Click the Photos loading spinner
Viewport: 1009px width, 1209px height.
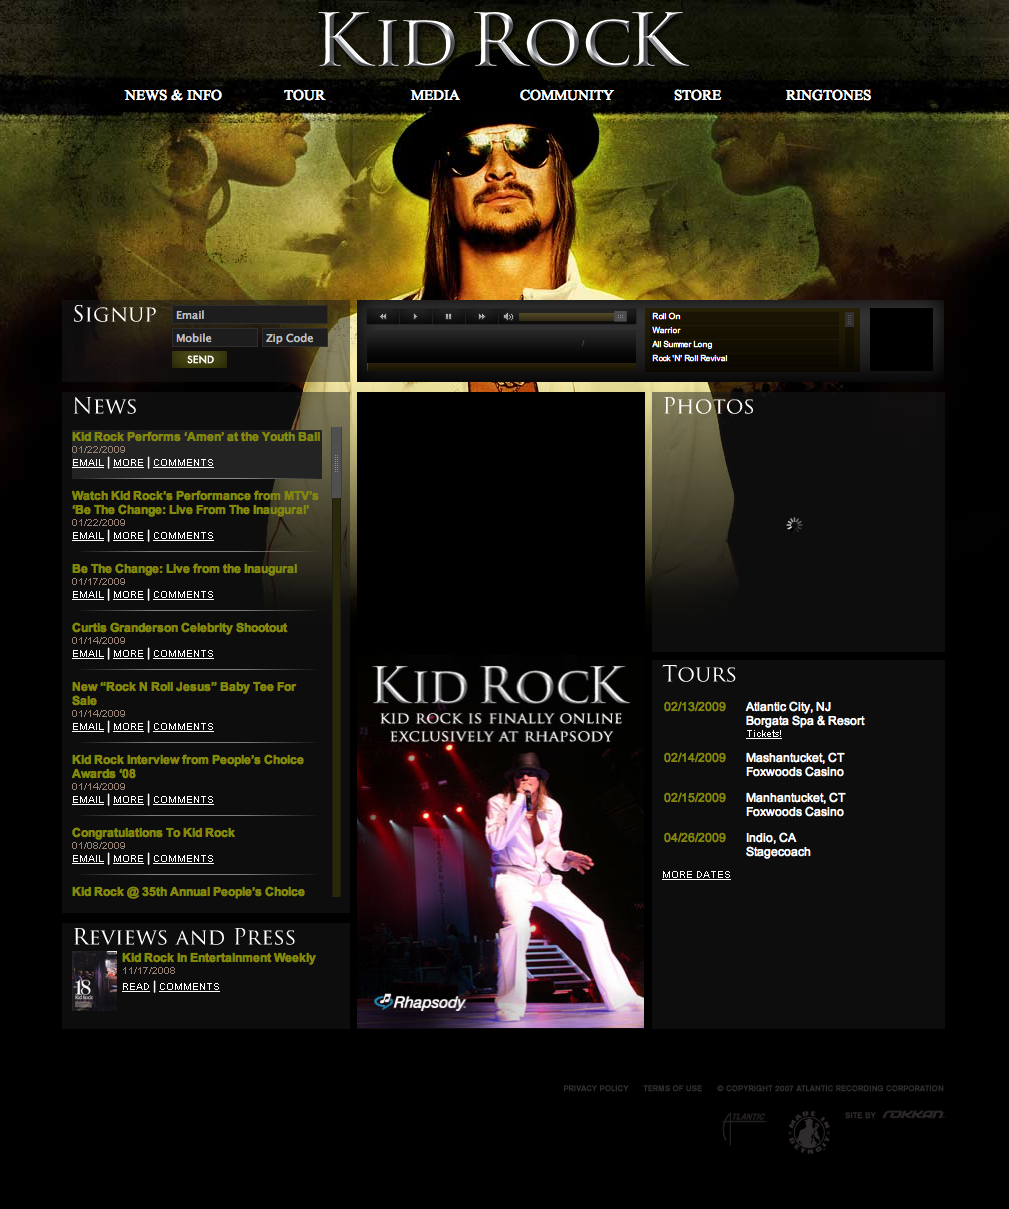tap(794, 524)
